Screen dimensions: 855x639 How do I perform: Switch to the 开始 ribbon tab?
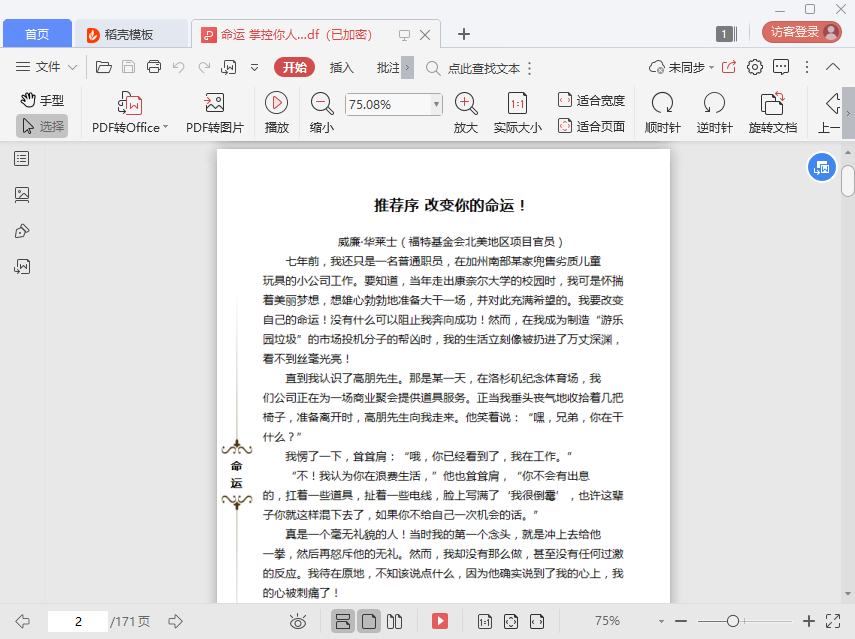point(294,68)
